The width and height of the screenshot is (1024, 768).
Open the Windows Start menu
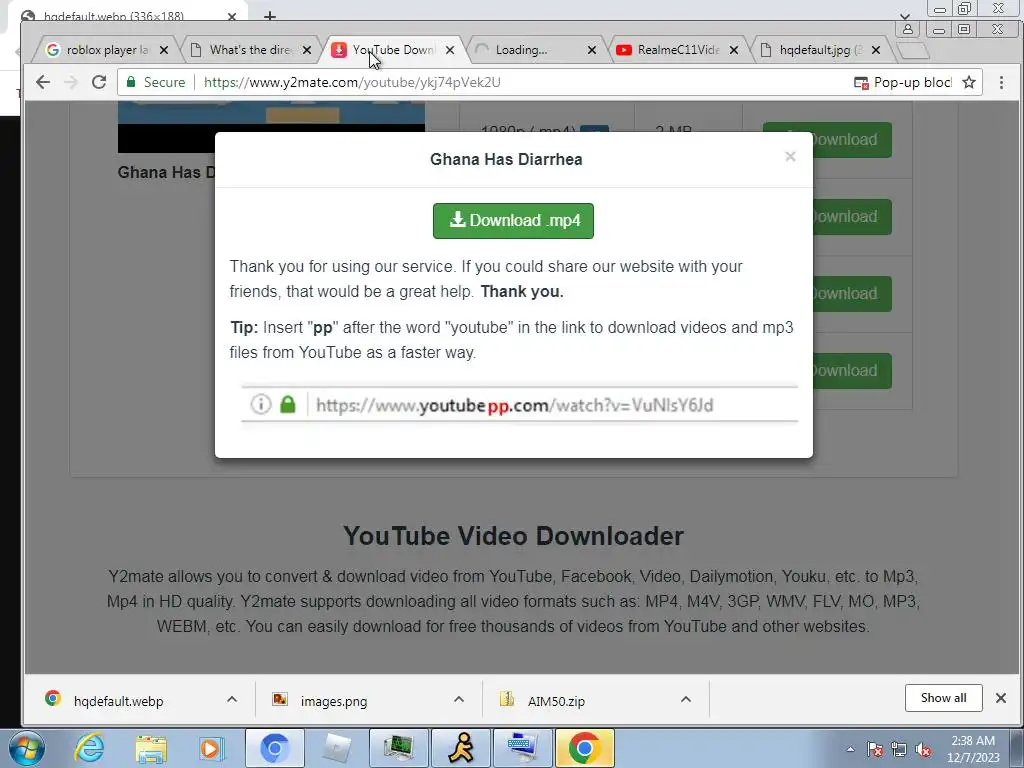(26, 748)
